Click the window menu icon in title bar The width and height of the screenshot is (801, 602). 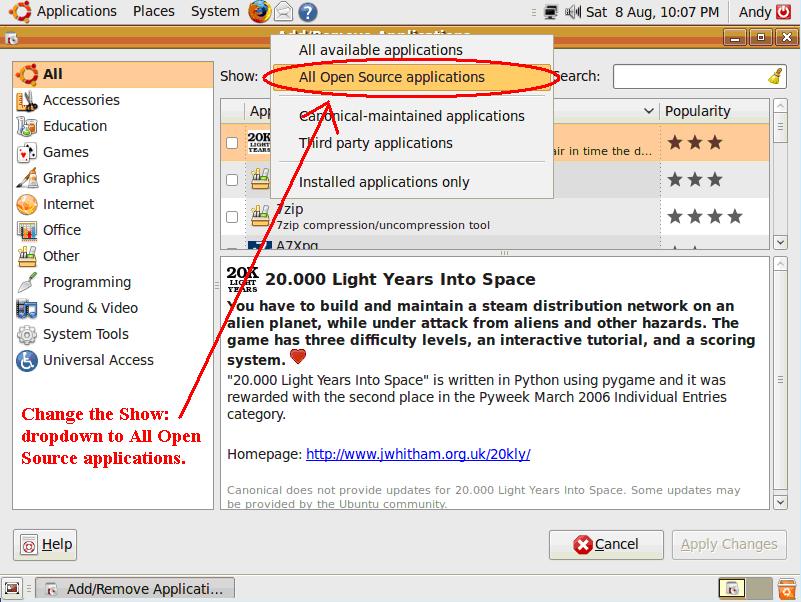11,38
